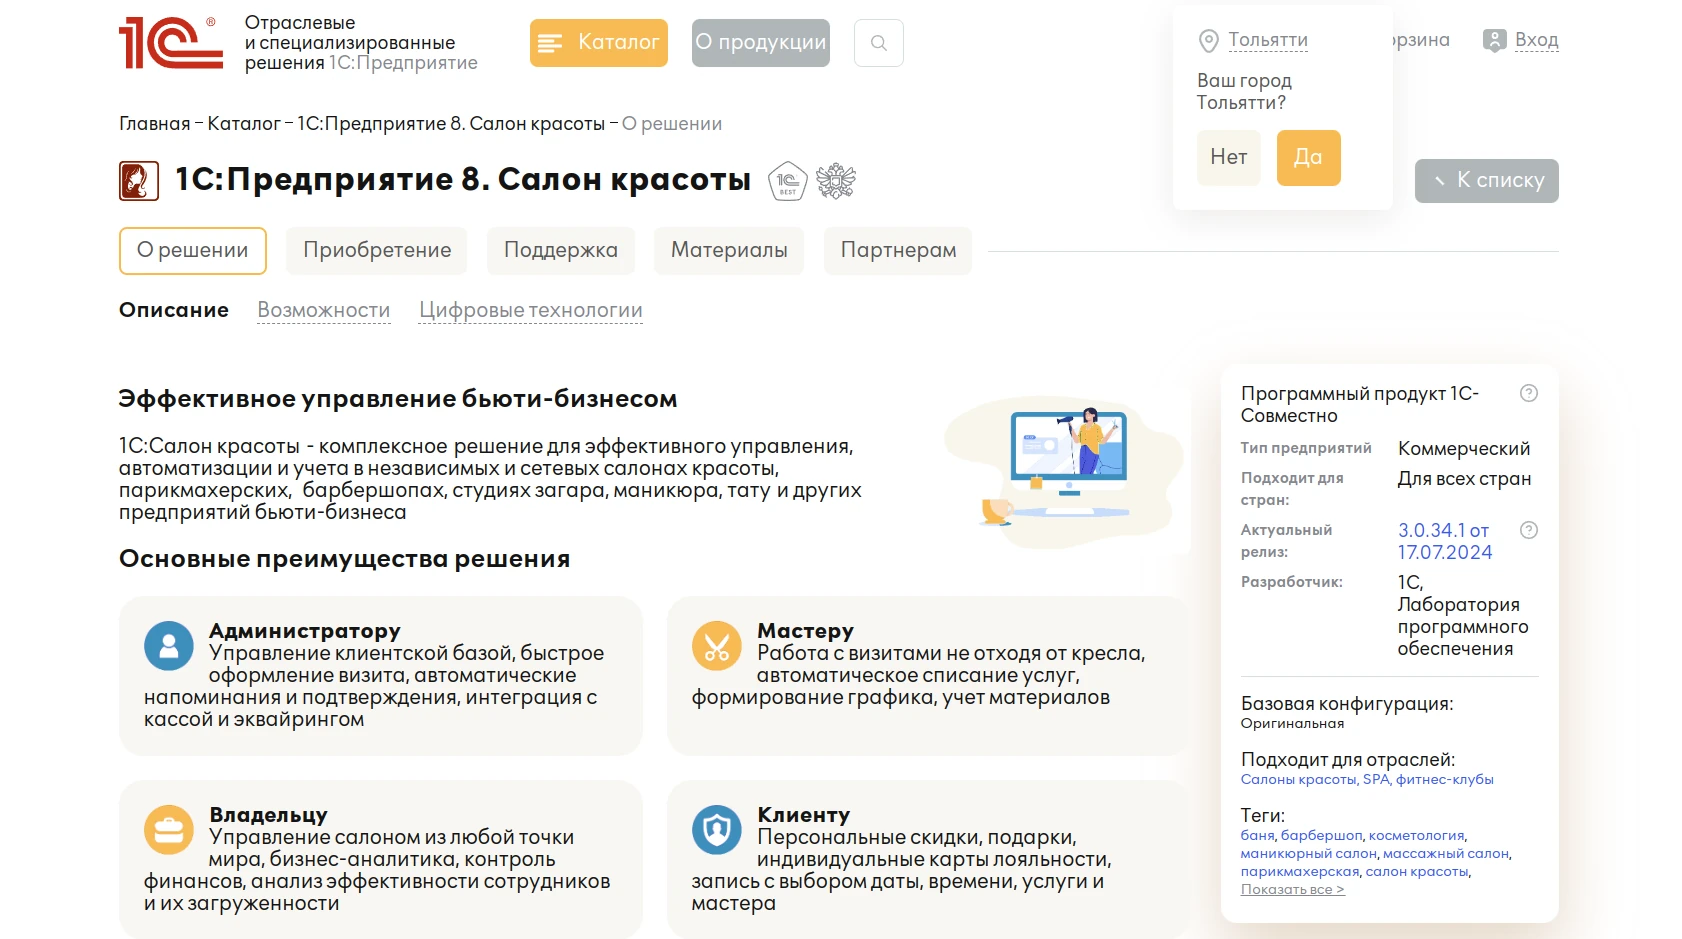Viewport: 1682px width, 939px height.
Task: Jump to Возможности section
Action: (x=324, y=310)
